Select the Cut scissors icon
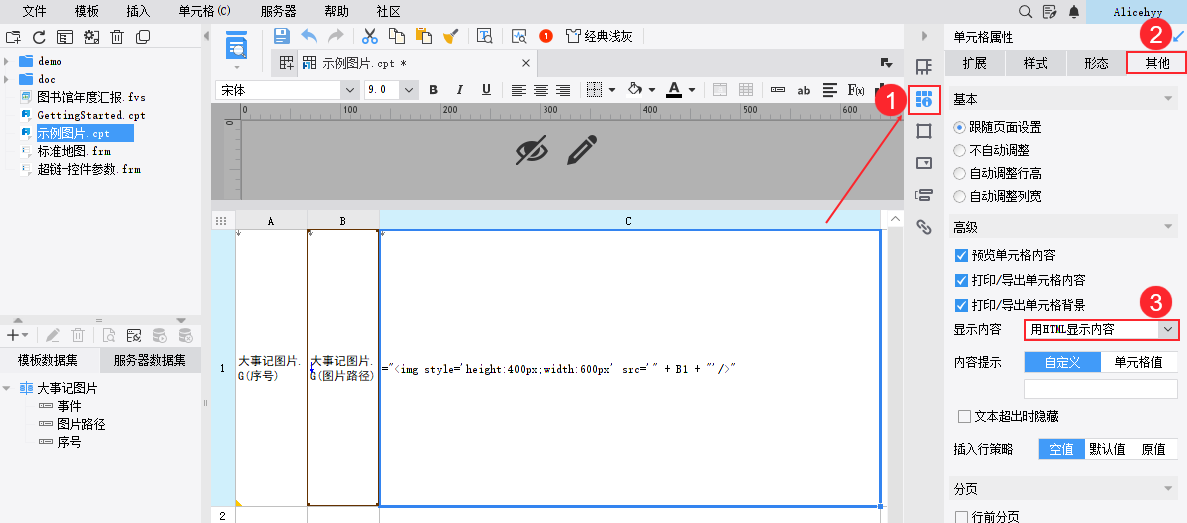The height and width of the screenshot is (523, 1187). pos(369,36)
